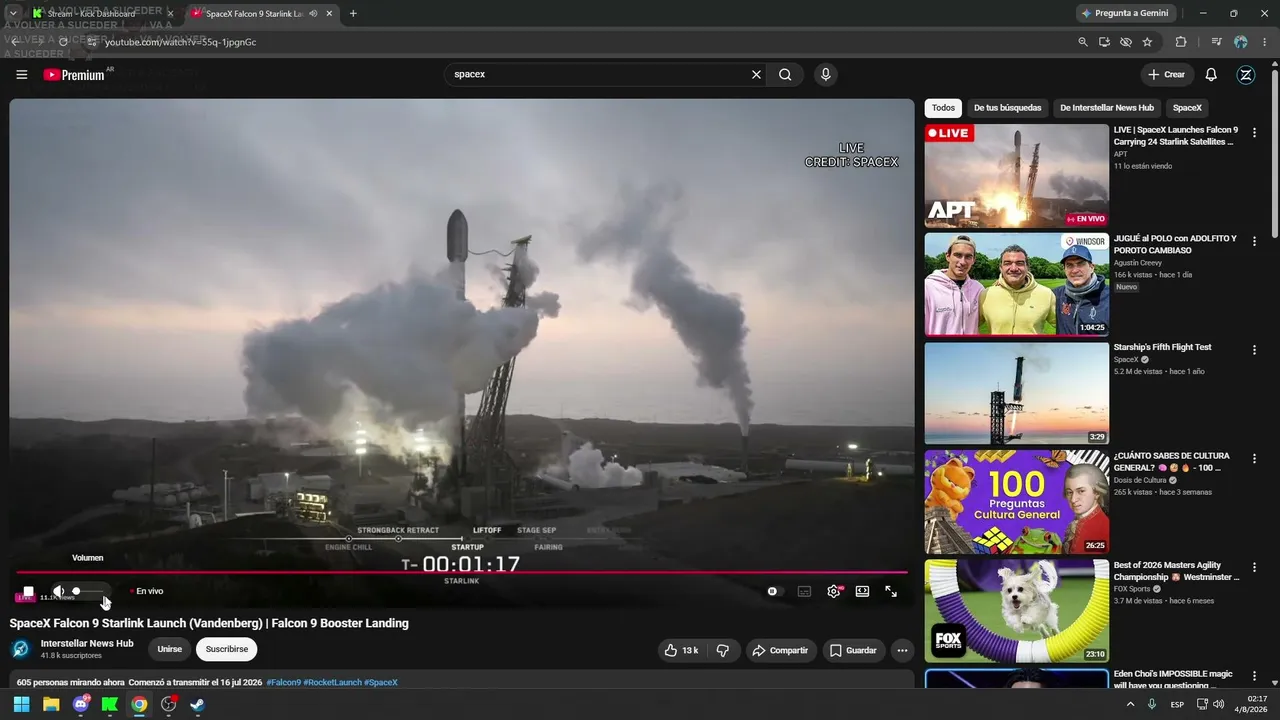Screen dimensions: 1280x720
Task: Open the Chrome profile avatar
Action: pyautogui.click(x=1241, y=42)
